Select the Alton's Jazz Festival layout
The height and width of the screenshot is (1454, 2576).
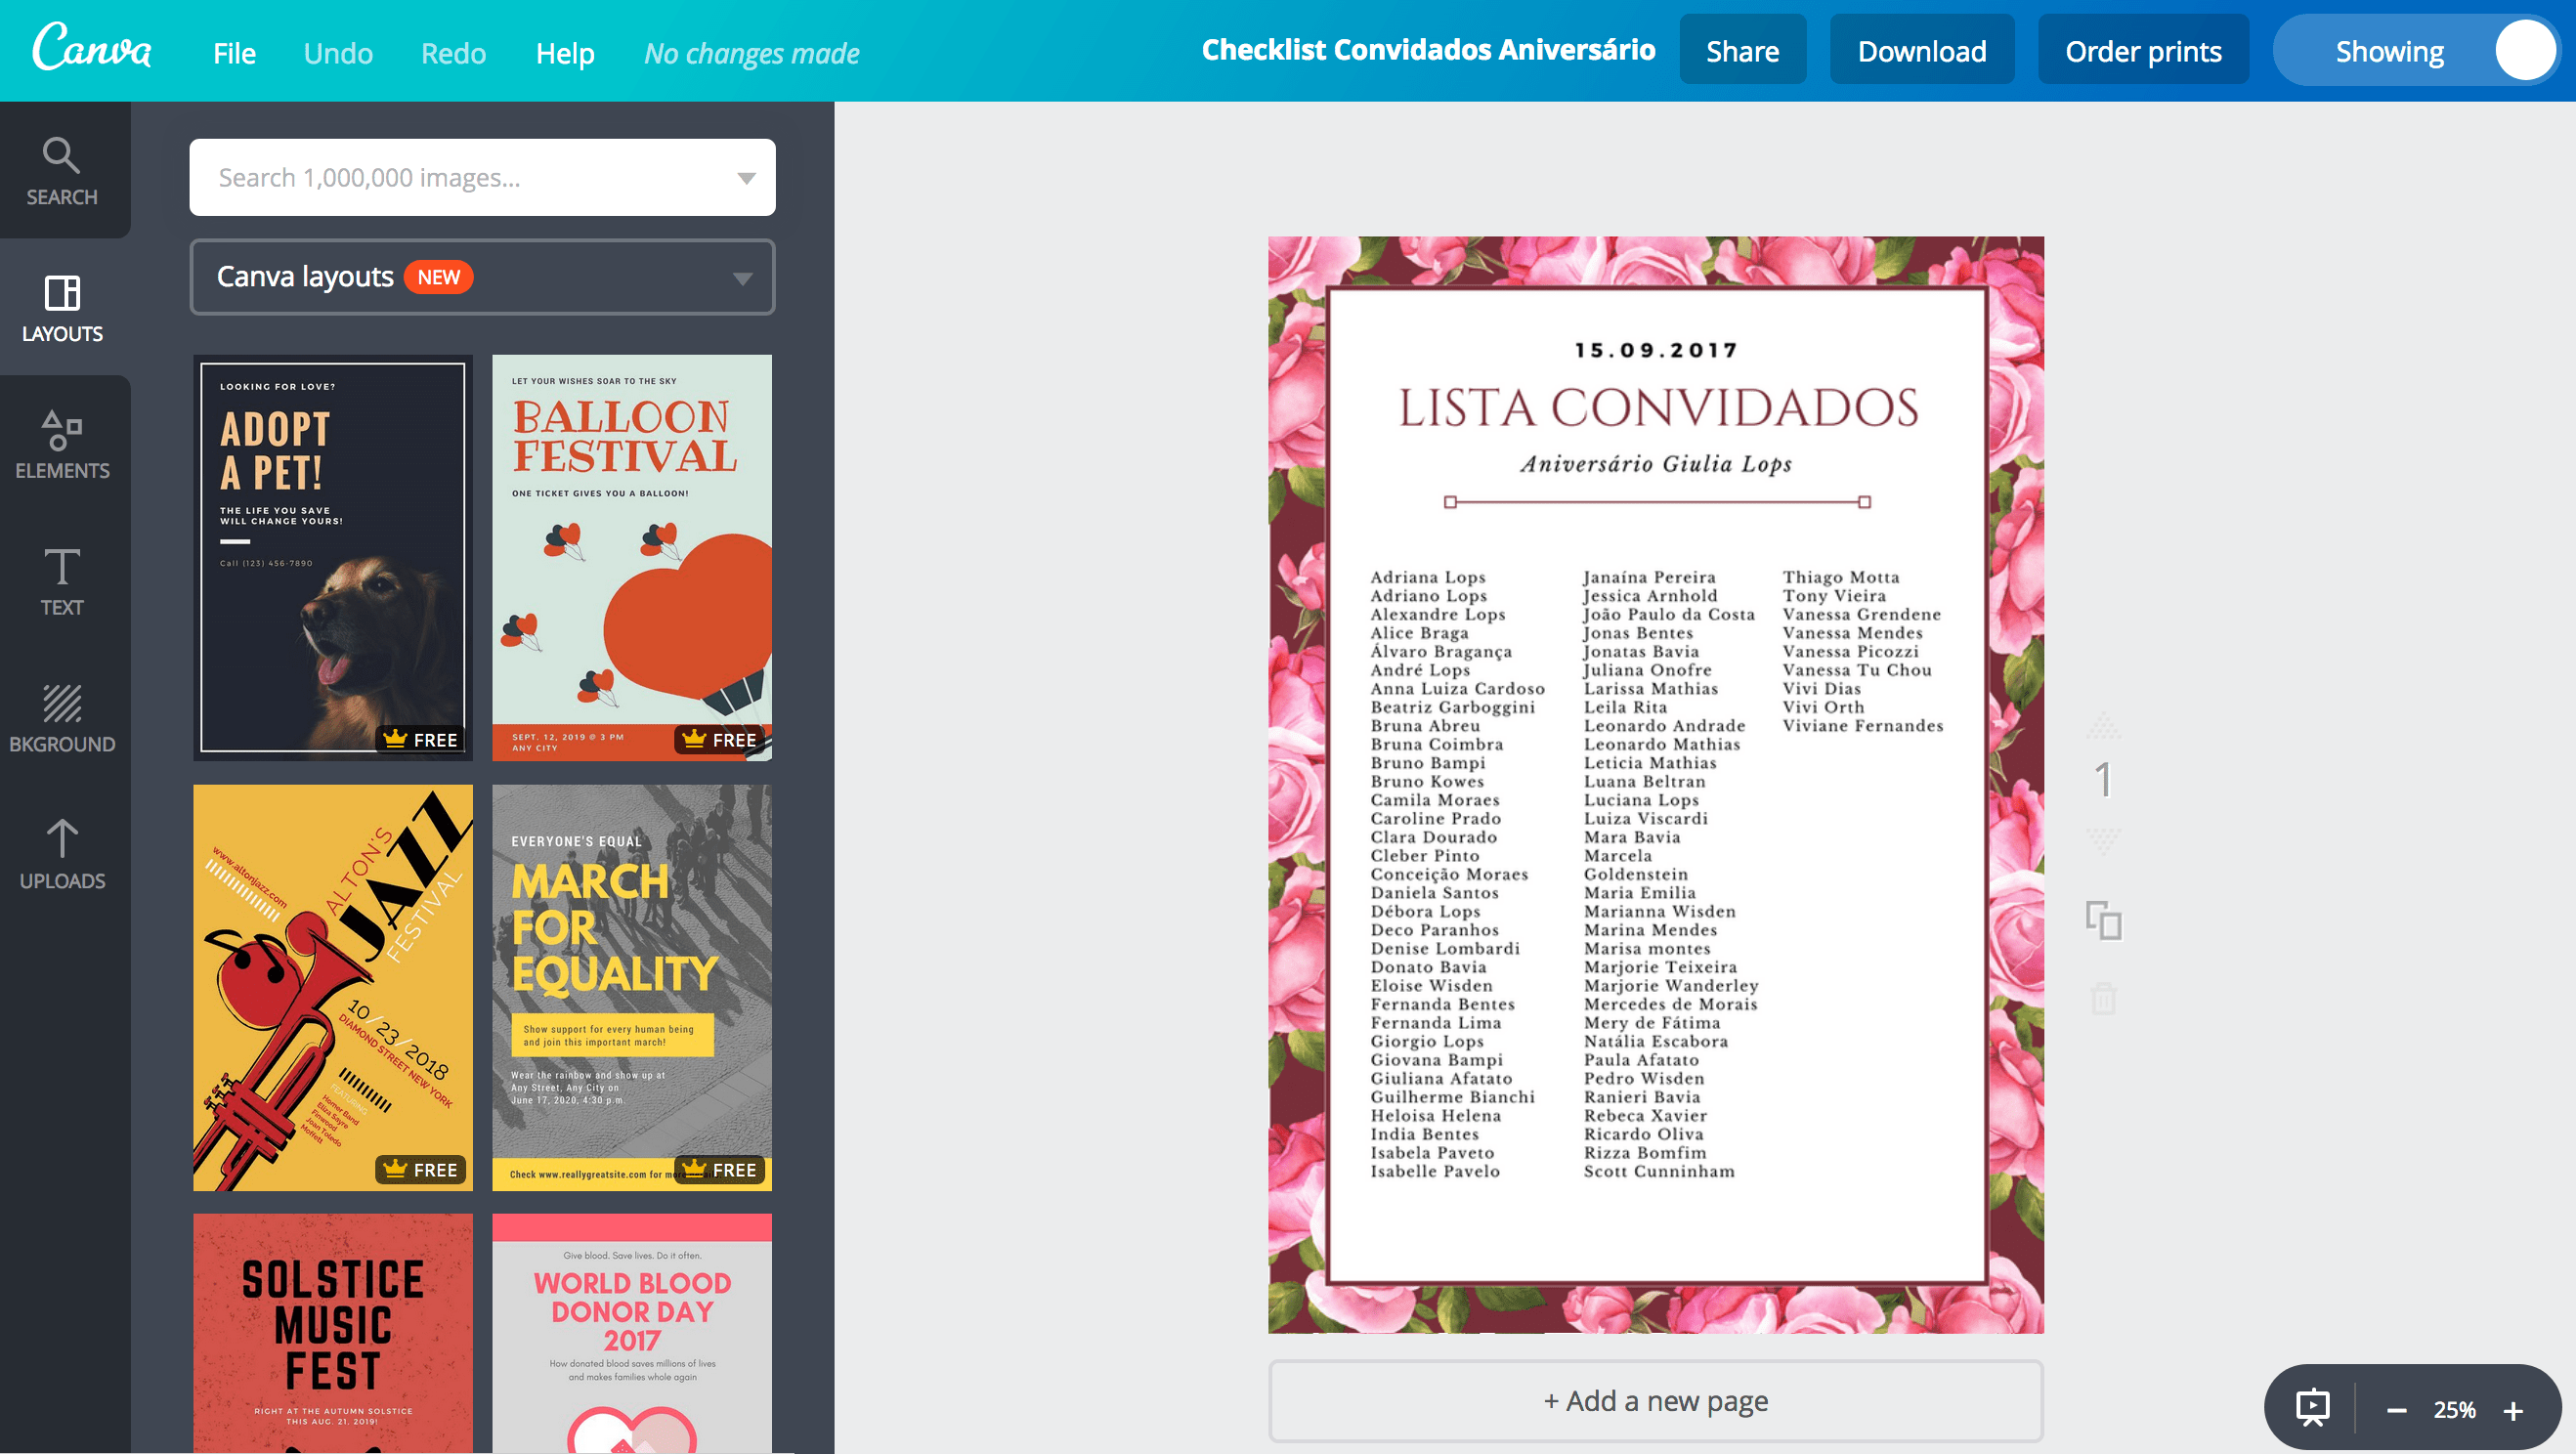coord(333,988)
